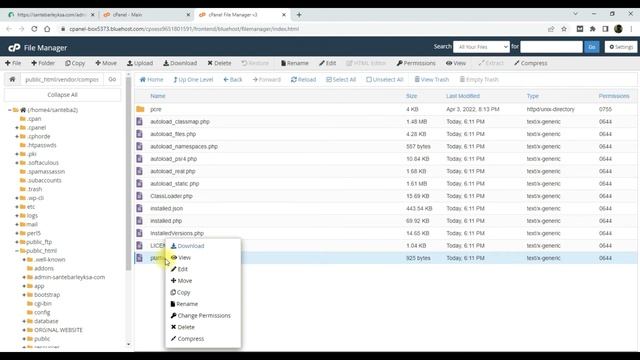Select ORGINAL WEBSITE folder in tree
Image resolution: width=640 pixels, height=360 pixels.
point(58,330)
